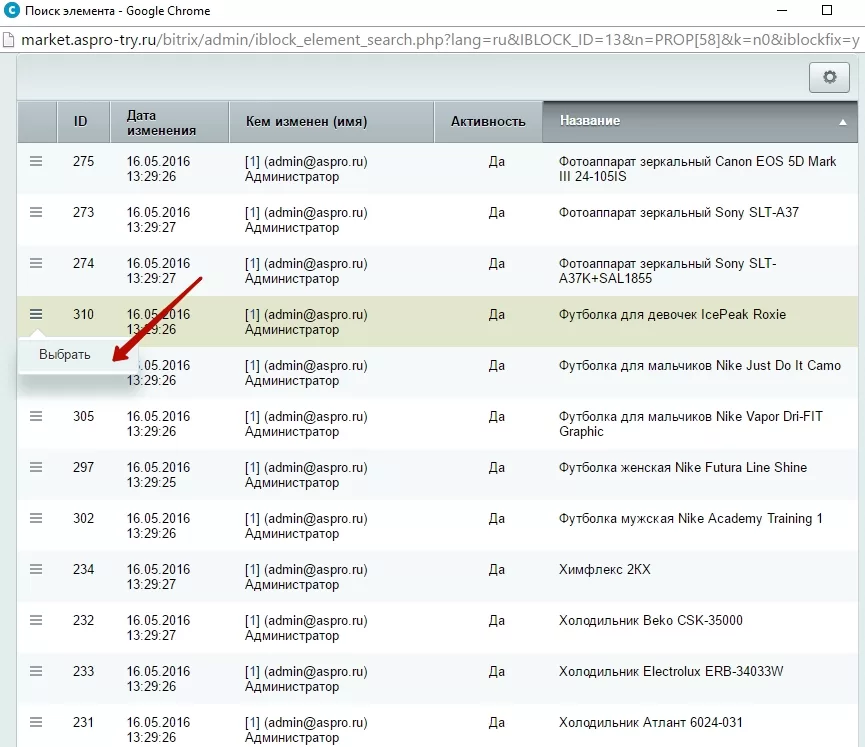Open user [1] link in row 274
This screenshot has width=865, height=747.
pyautogui.click(x=252, y=264)
